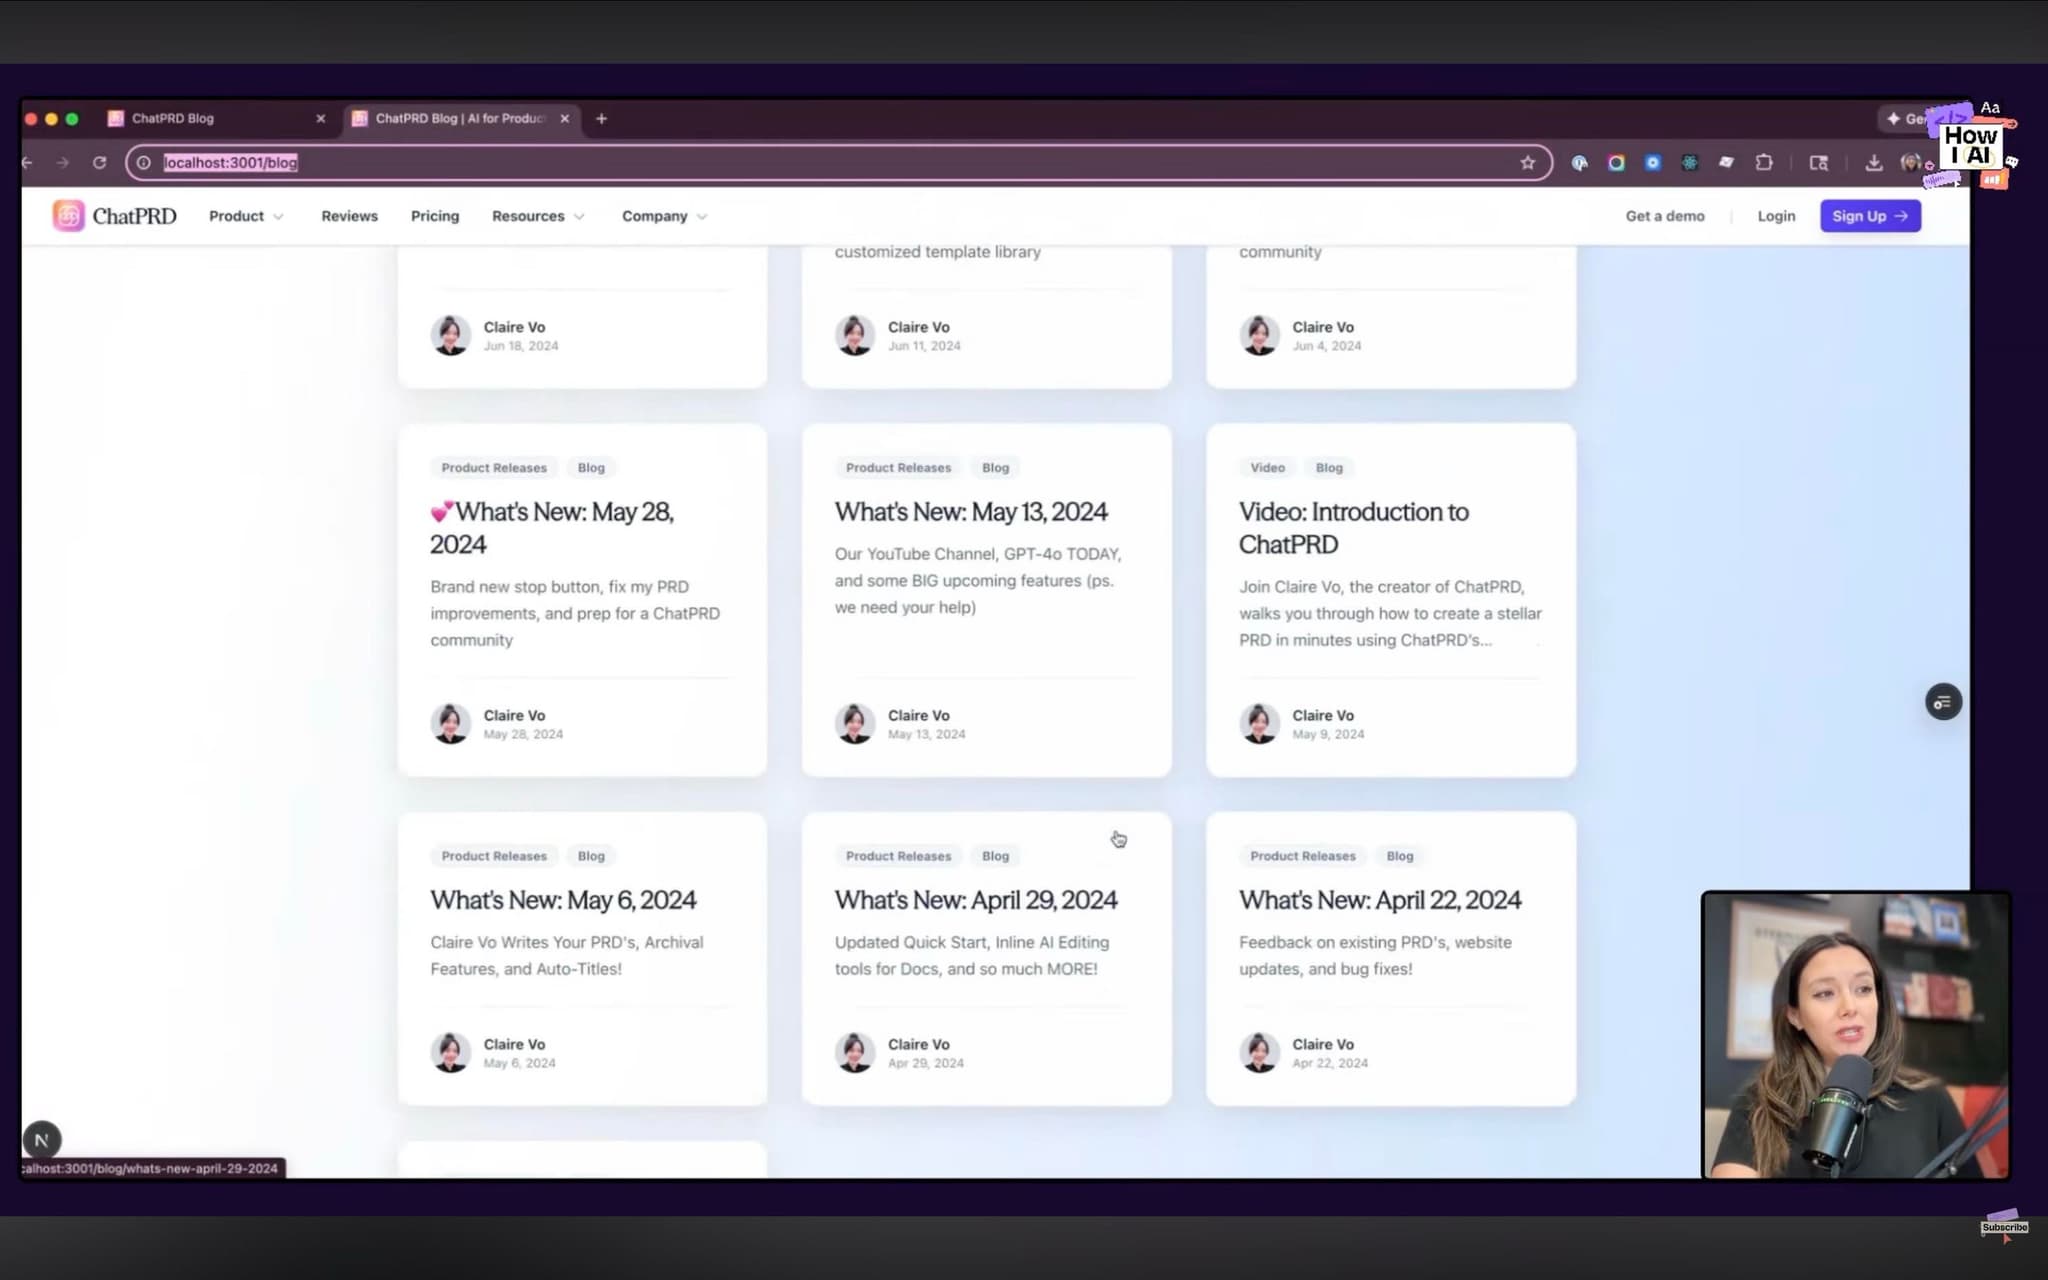Click the Sign Up button
Viewport: 2048px width, 1280px height.
point(1869,216)
